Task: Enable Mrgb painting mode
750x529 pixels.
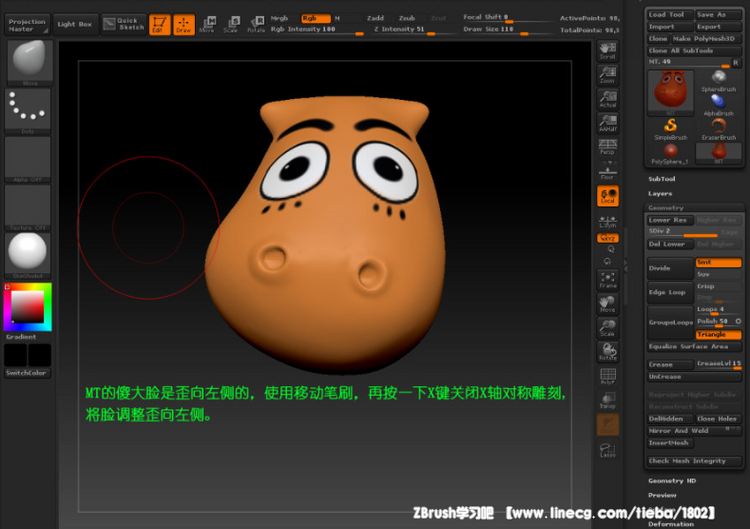Action: click(x=279, y=18)
